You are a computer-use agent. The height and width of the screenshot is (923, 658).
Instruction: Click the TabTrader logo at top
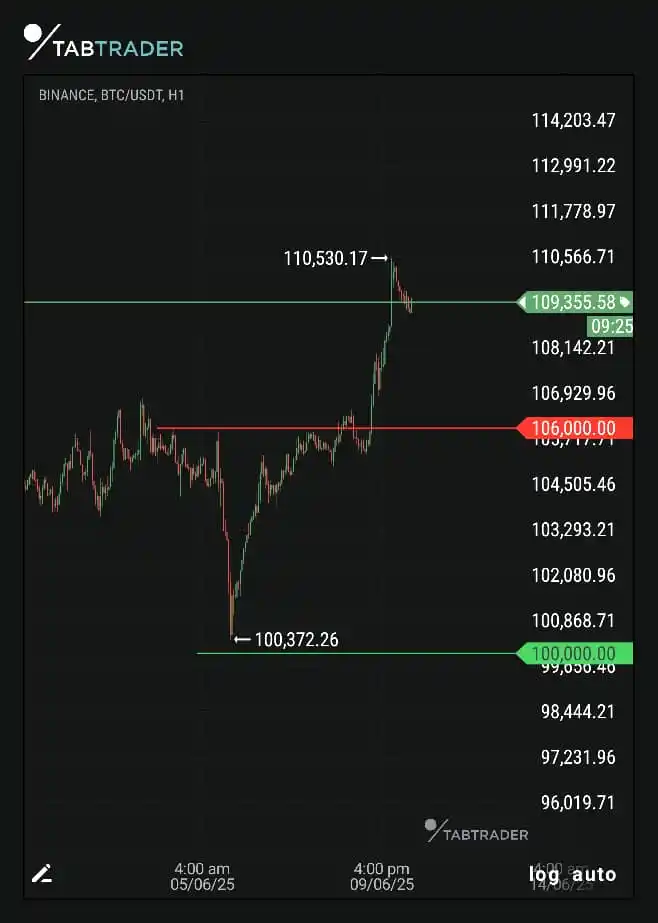(x=104, y=42)
